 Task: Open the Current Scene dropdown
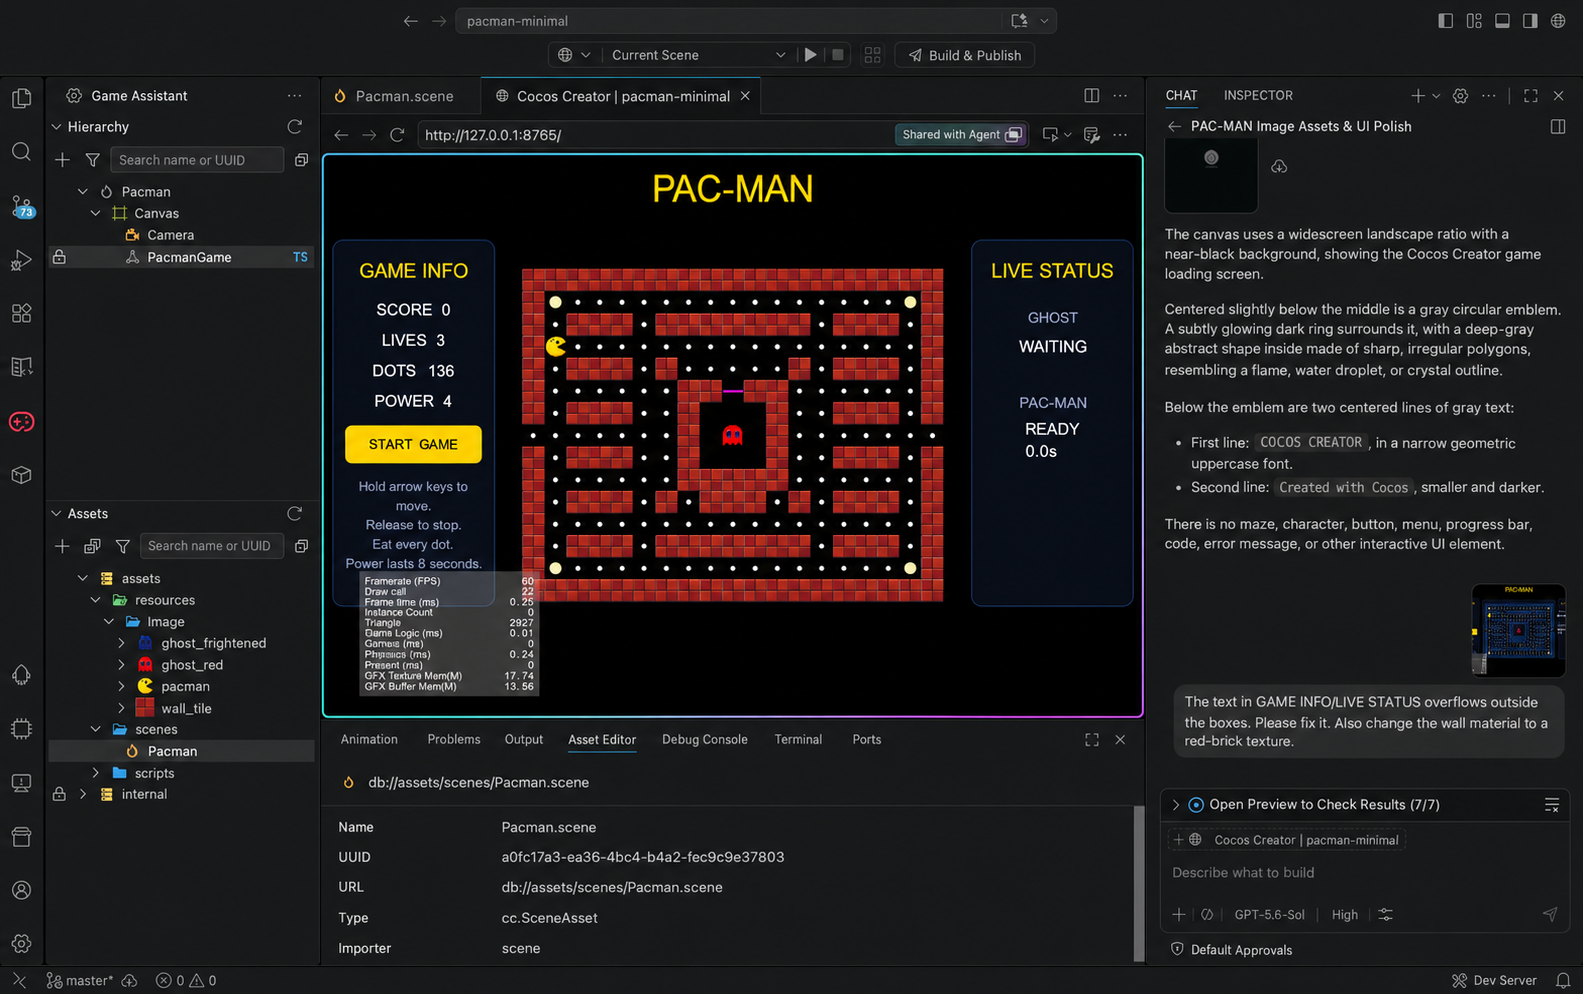point(699,55)
